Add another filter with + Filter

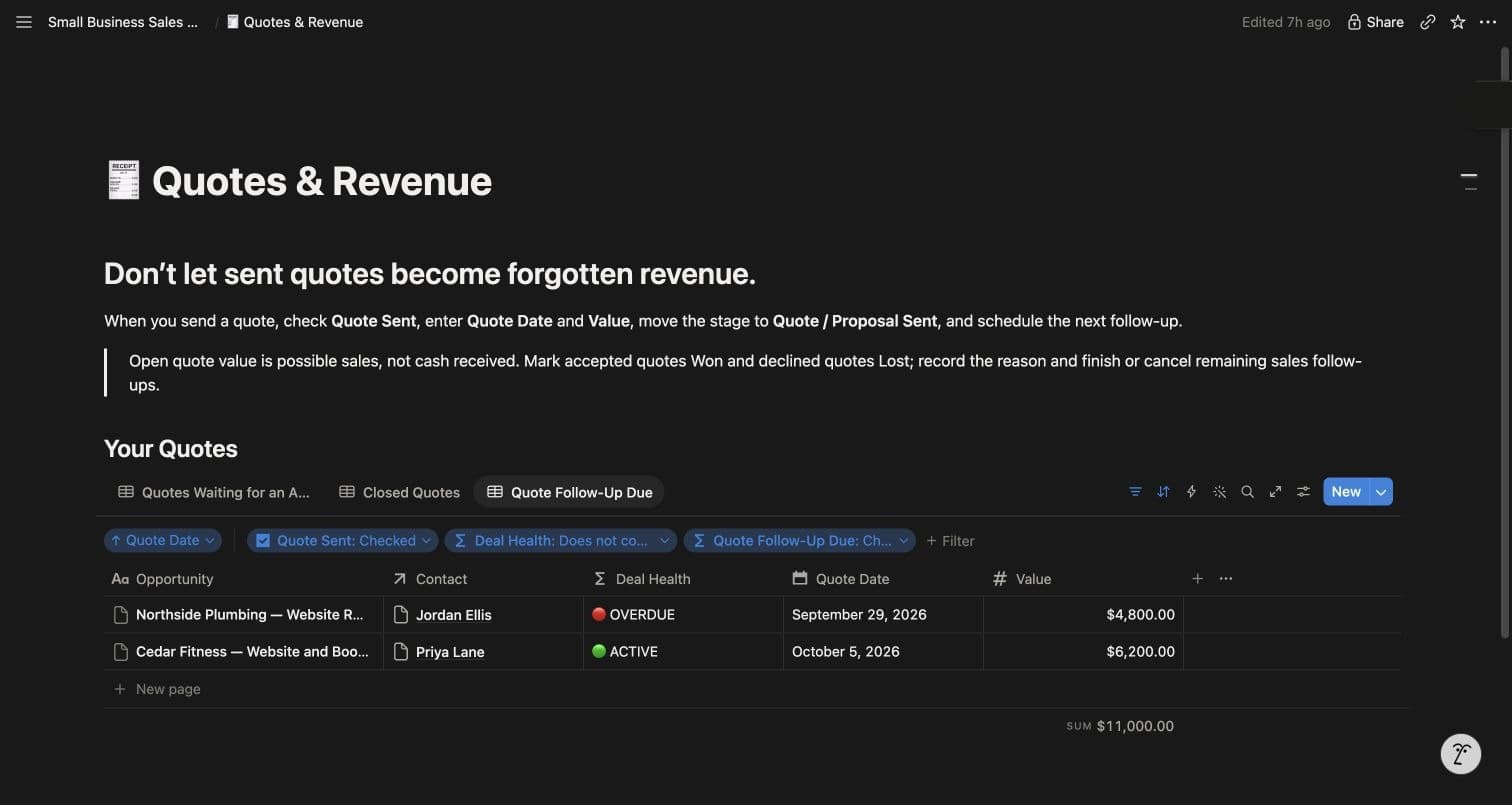[x=950, y=541]
